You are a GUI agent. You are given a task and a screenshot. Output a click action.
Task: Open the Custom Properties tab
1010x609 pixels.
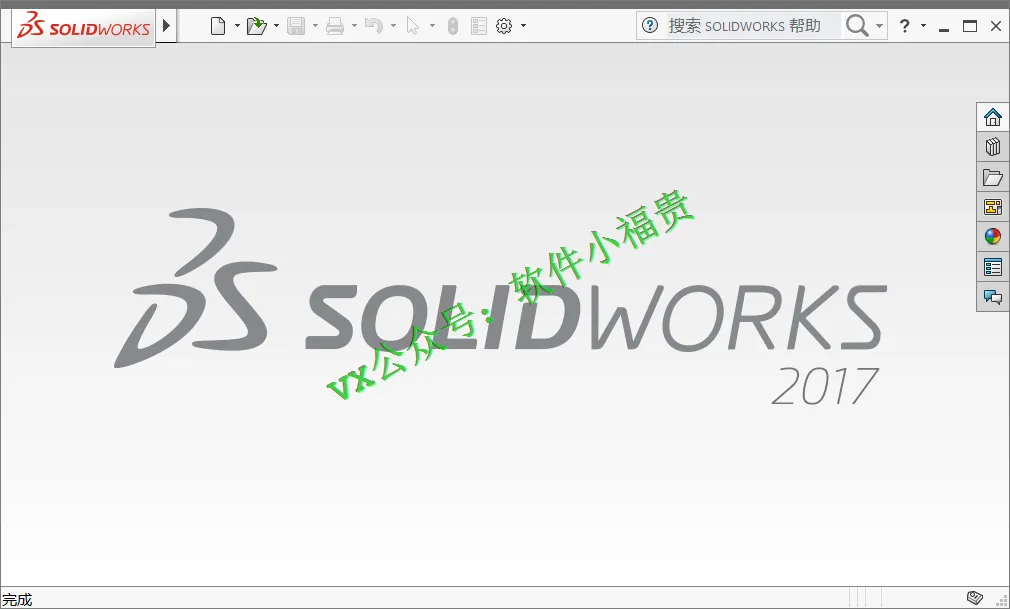(x=993, y=267)
